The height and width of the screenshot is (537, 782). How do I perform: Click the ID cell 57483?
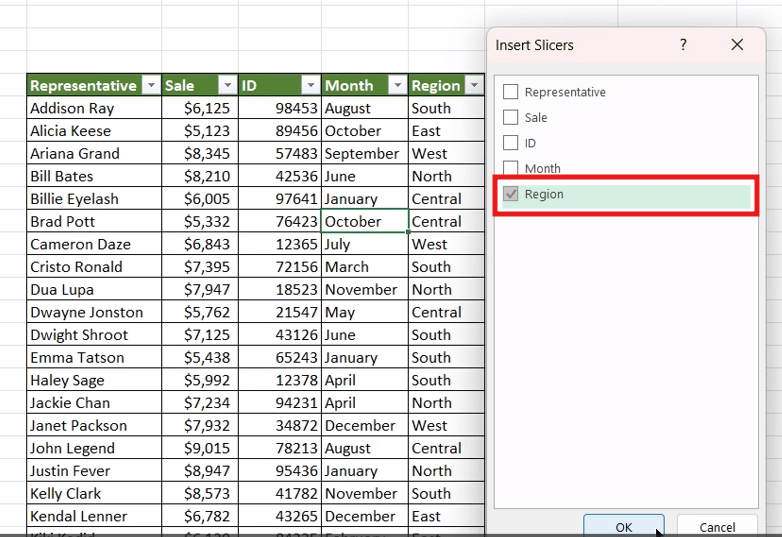pyautogui.click(x=280, y=153)
